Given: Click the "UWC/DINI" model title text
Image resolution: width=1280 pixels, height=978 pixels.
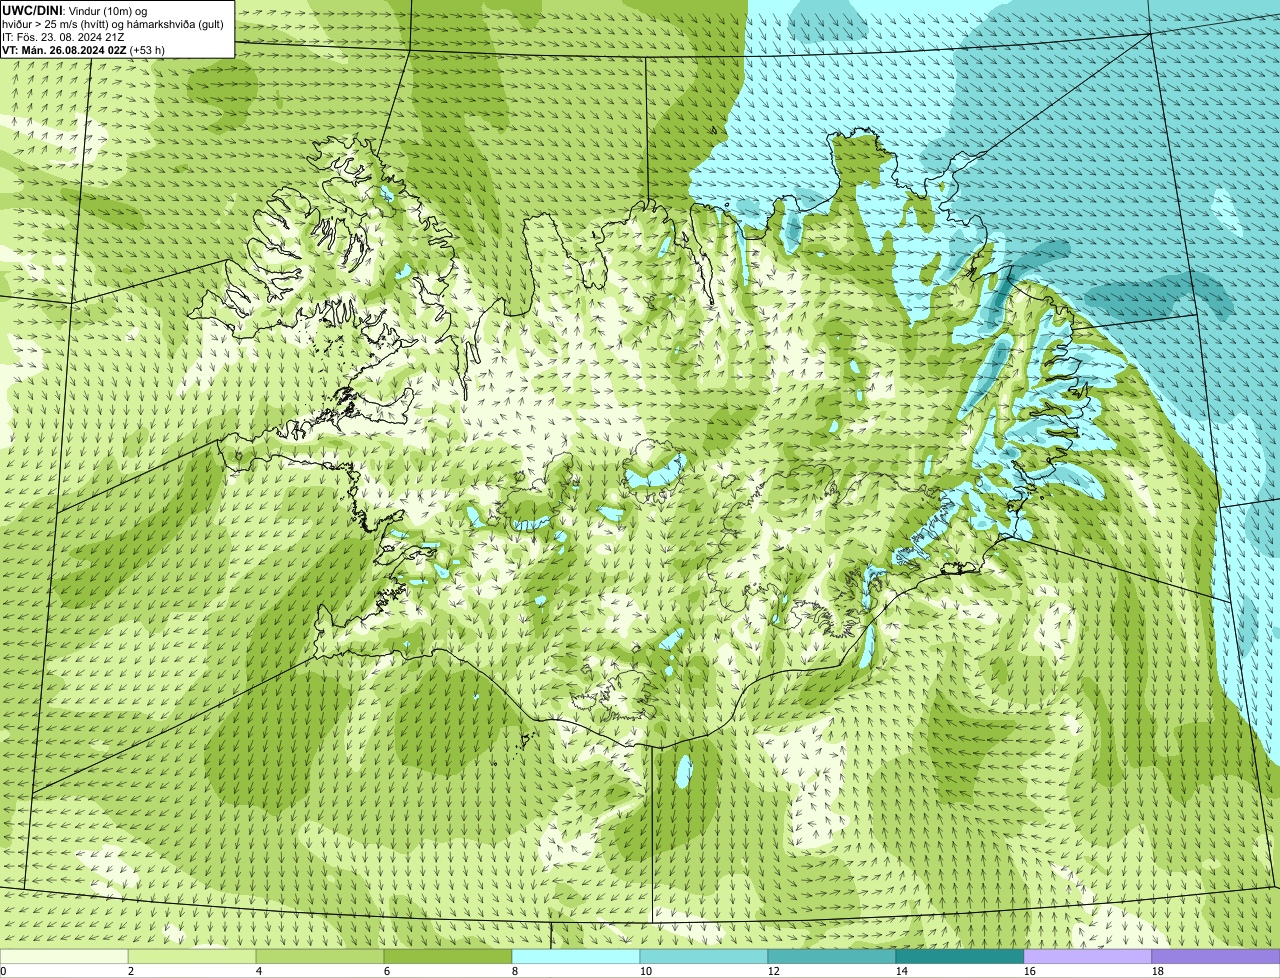Looking at the screenshot, I should click(x=31, y=10).
